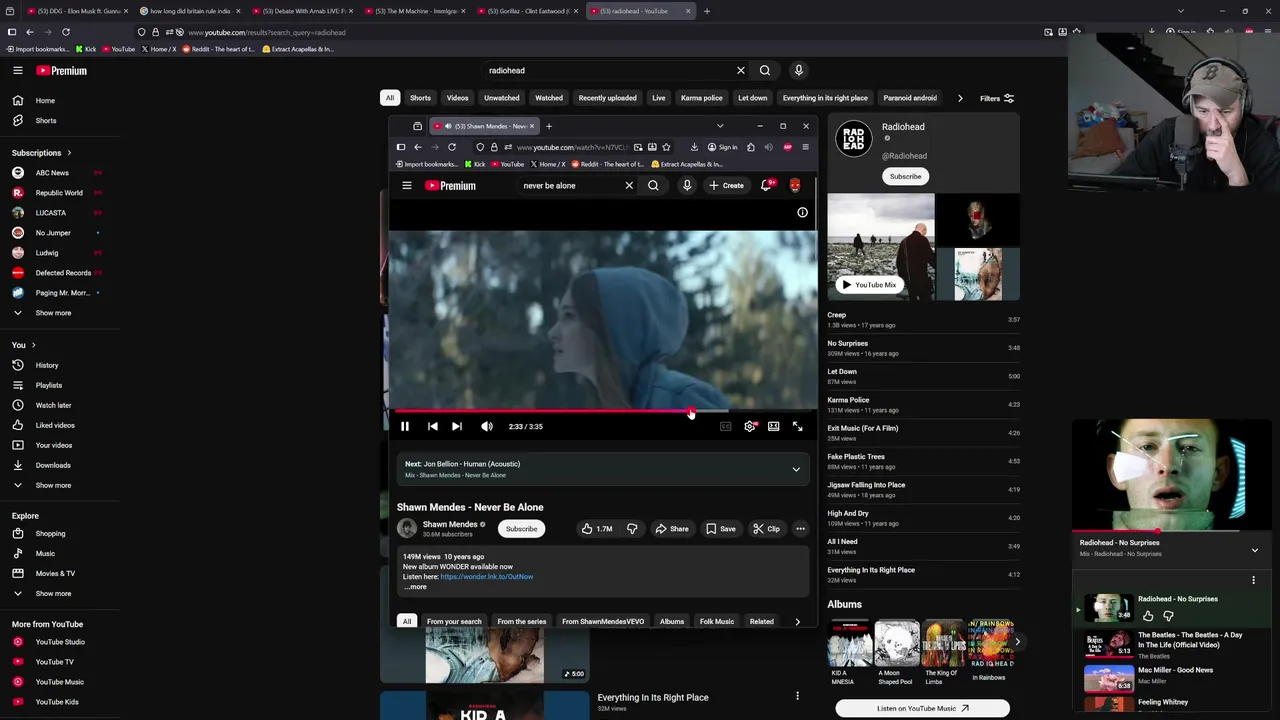Save the video to a playlist
The height and width of the screenshot is (720, 1280).
click(x=721, y=529)
